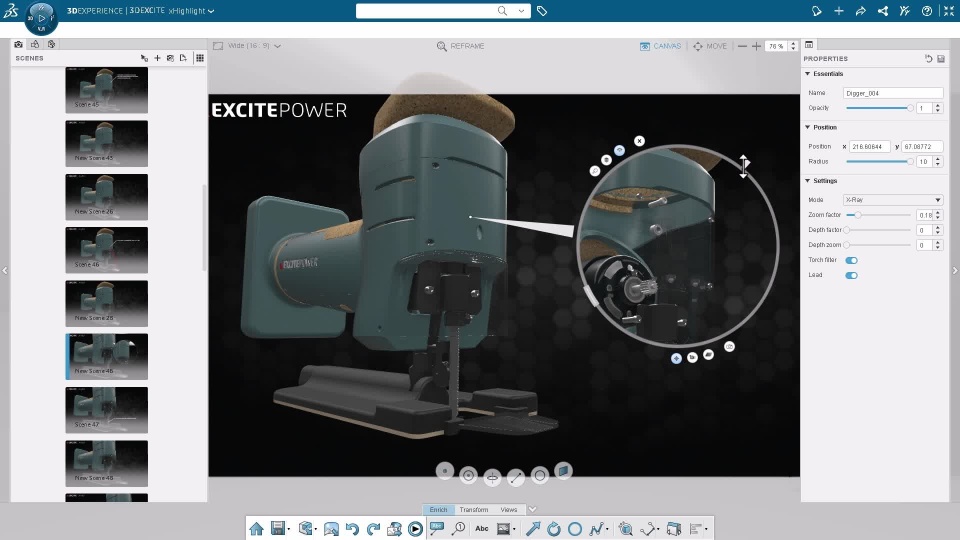
Task: Click the help question mark icon
Action: click(x=927, y=11)
